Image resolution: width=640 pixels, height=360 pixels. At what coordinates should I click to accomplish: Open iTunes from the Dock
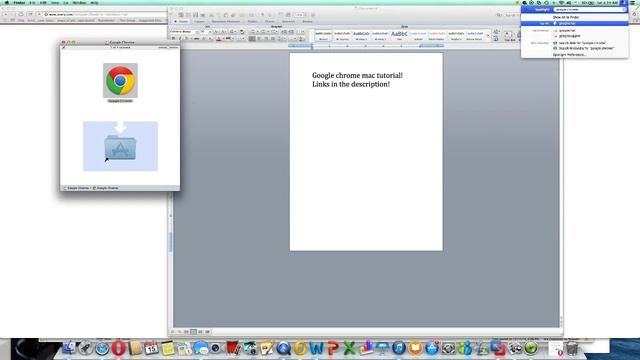(399, 348)
